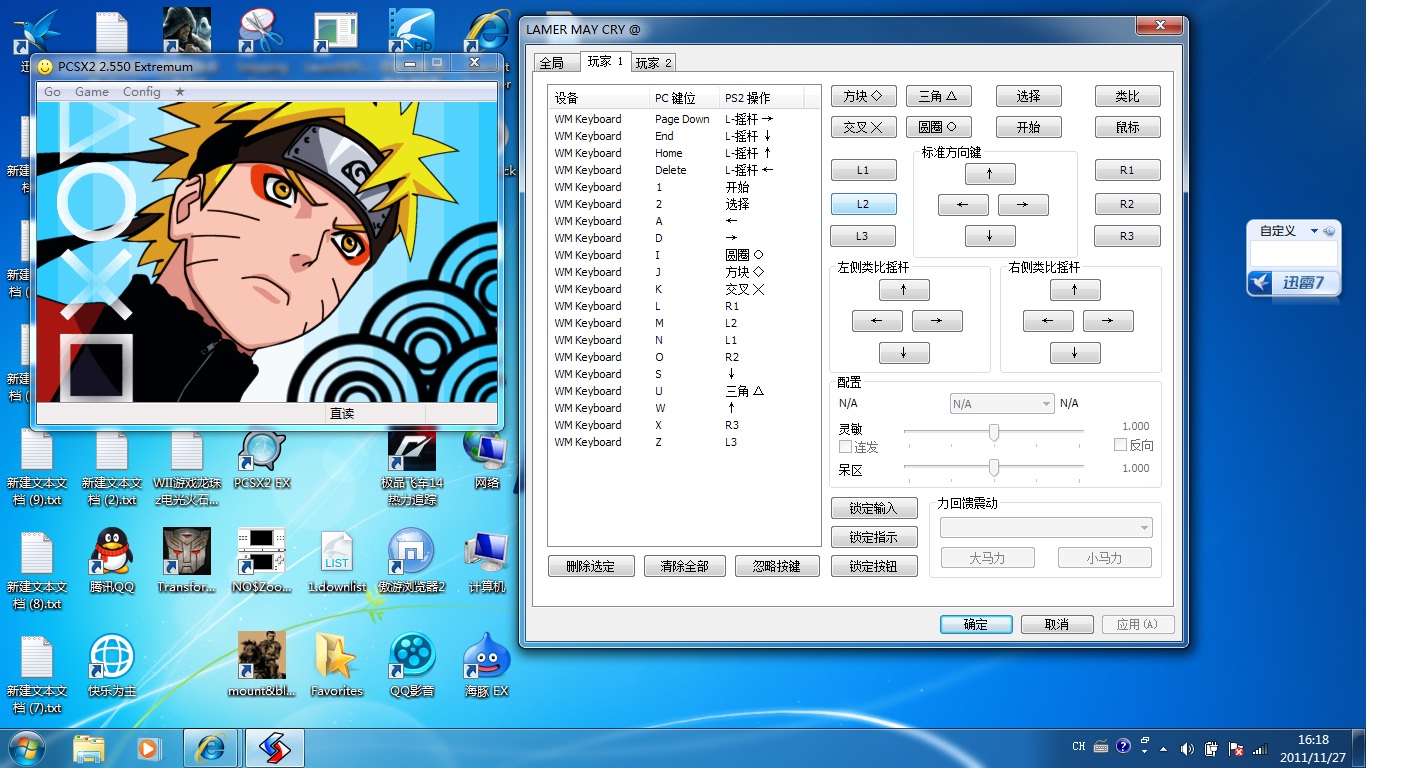The image size is (1401, 768).
Task: Select the 1.downlist file icon
Action: (337, 560)
